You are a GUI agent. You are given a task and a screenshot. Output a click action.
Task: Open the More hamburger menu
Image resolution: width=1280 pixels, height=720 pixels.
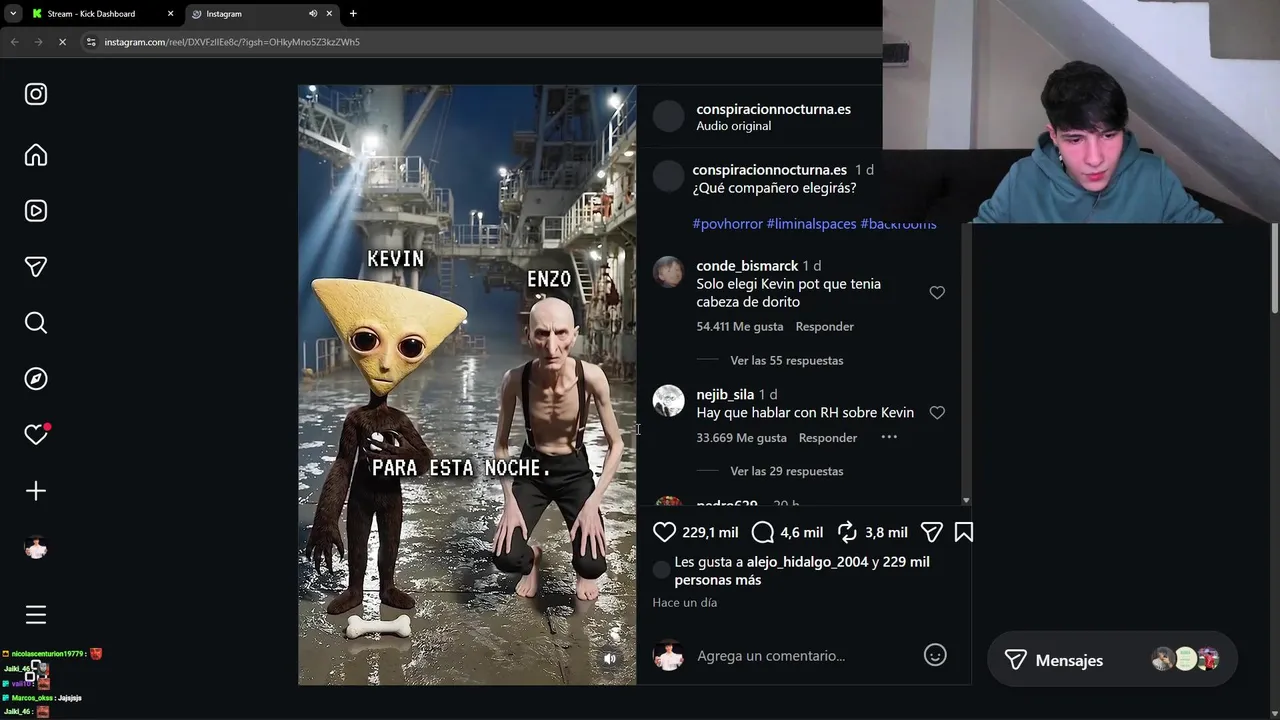36,615
